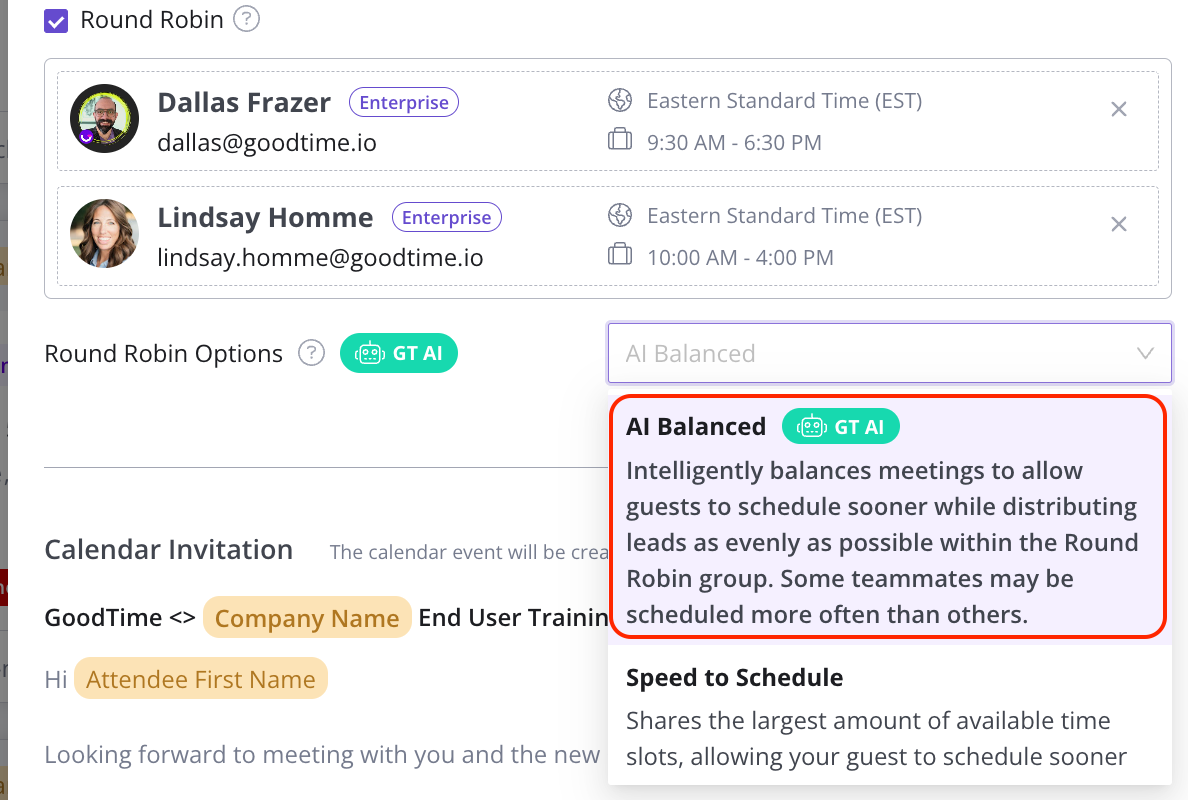1188x800 pixels.
Task: Uncheck the Round Robin checkbox
Action: (x=56, y=21)
